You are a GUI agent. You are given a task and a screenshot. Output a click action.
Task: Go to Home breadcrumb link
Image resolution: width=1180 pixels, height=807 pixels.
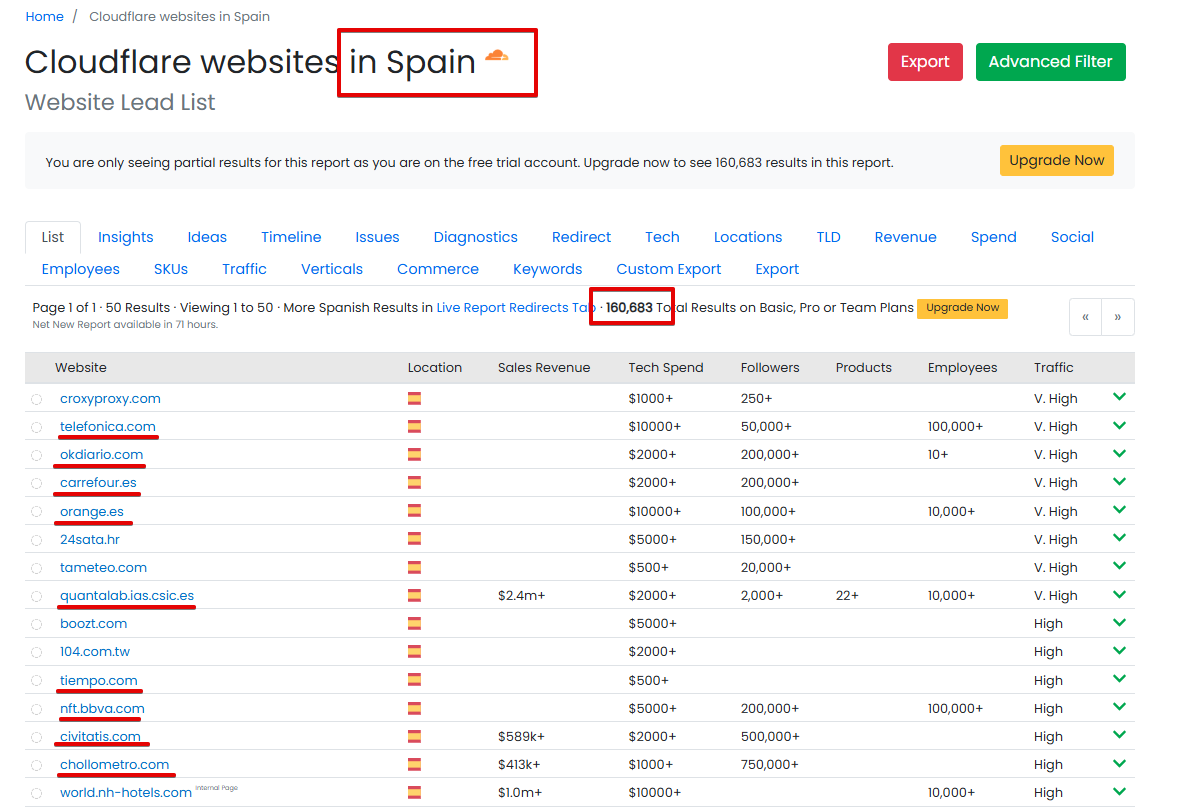point(44,17)
